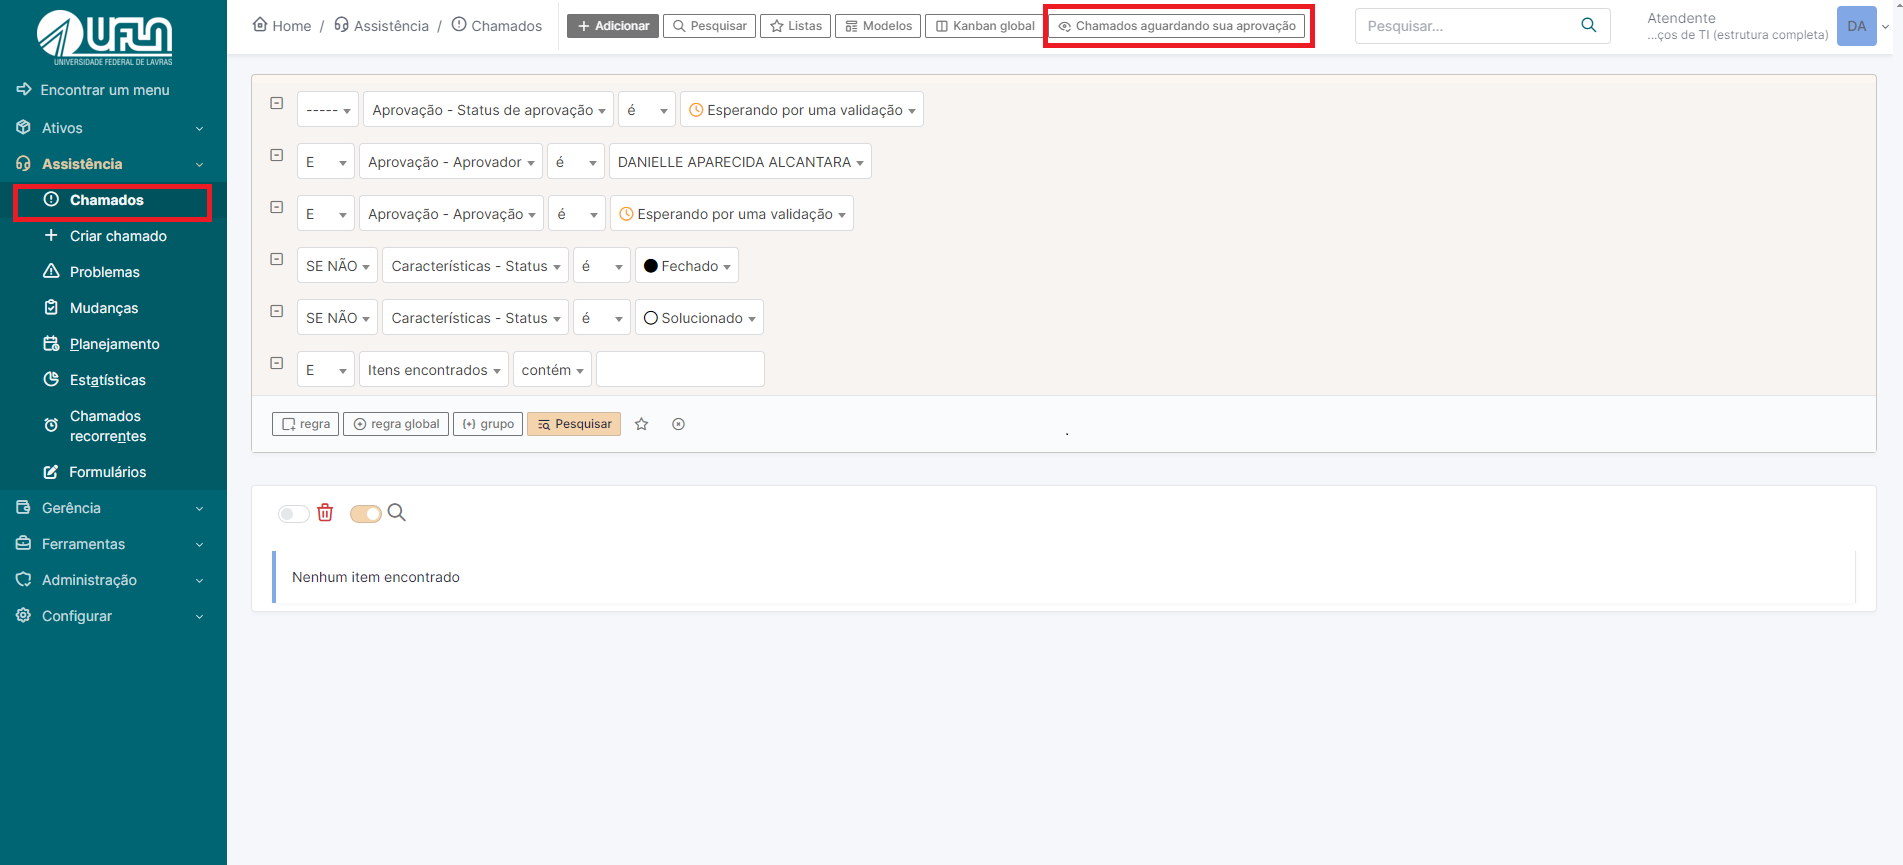This screenshot has height=865, width=1903.
Task: Toggle the grey switch left of the trash
Action: coord(293,514)
